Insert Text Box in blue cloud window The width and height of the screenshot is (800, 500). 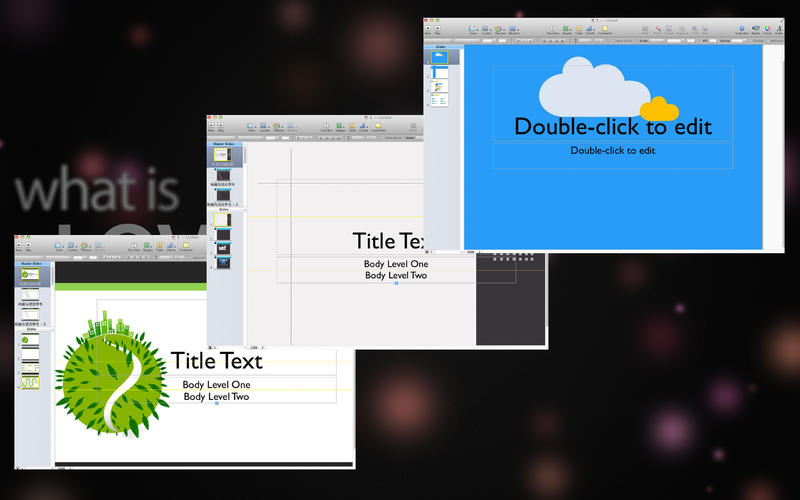[x=553, y=29]
